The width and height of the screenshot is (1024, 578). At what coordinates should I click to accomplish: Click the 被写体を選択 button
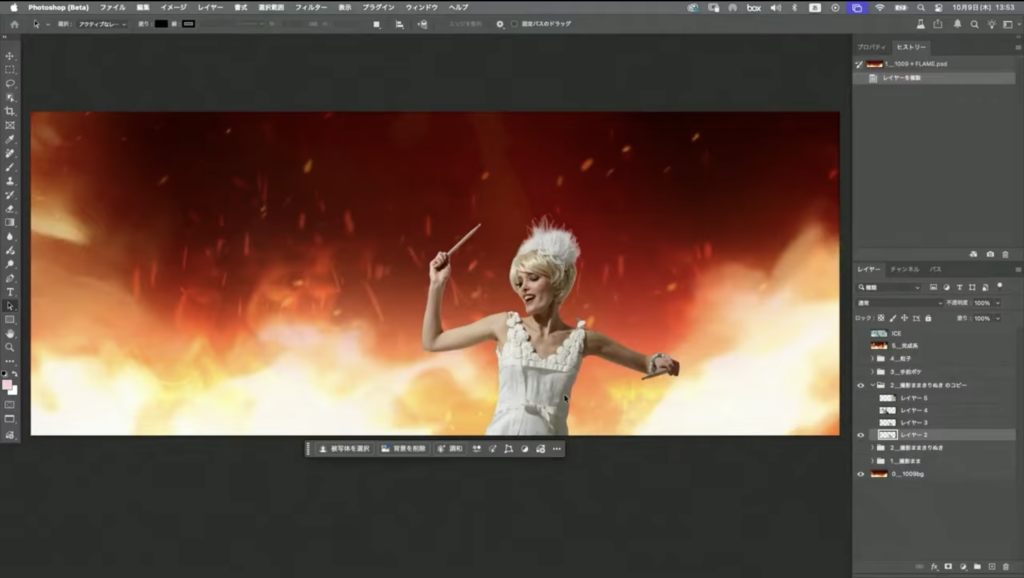344,449
